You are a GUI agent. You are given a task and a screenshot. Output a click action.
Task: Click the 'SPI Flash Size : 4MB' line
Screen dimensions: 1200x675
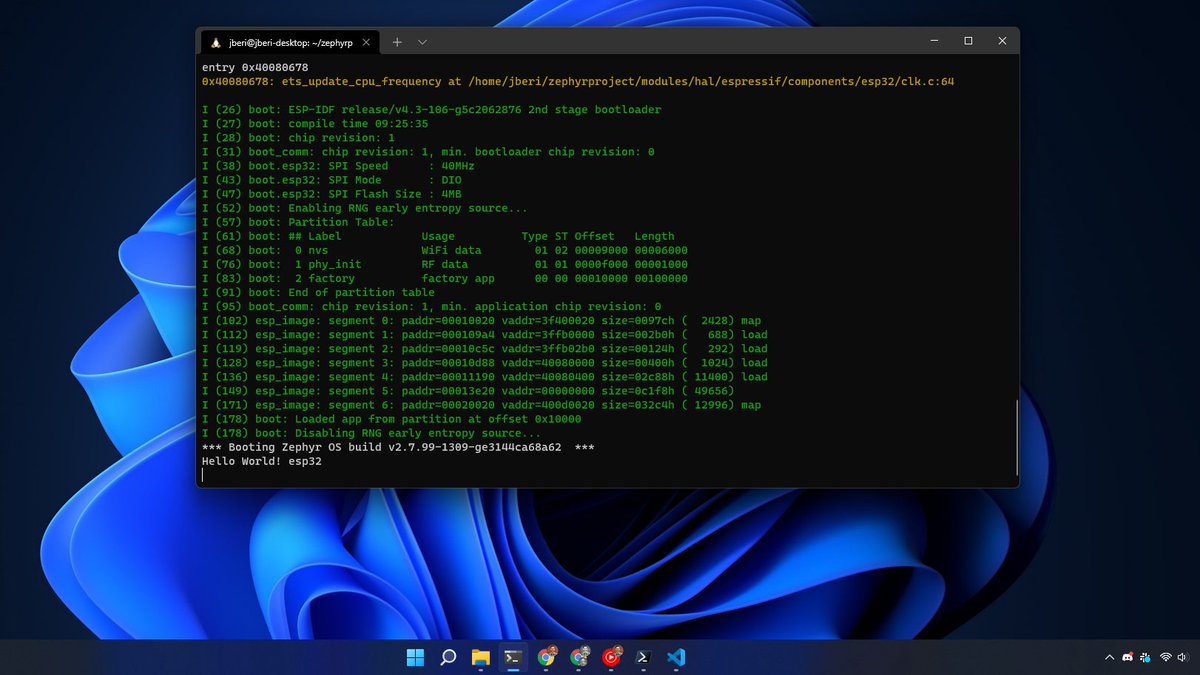pyautogui.click(x=331, y=194)
